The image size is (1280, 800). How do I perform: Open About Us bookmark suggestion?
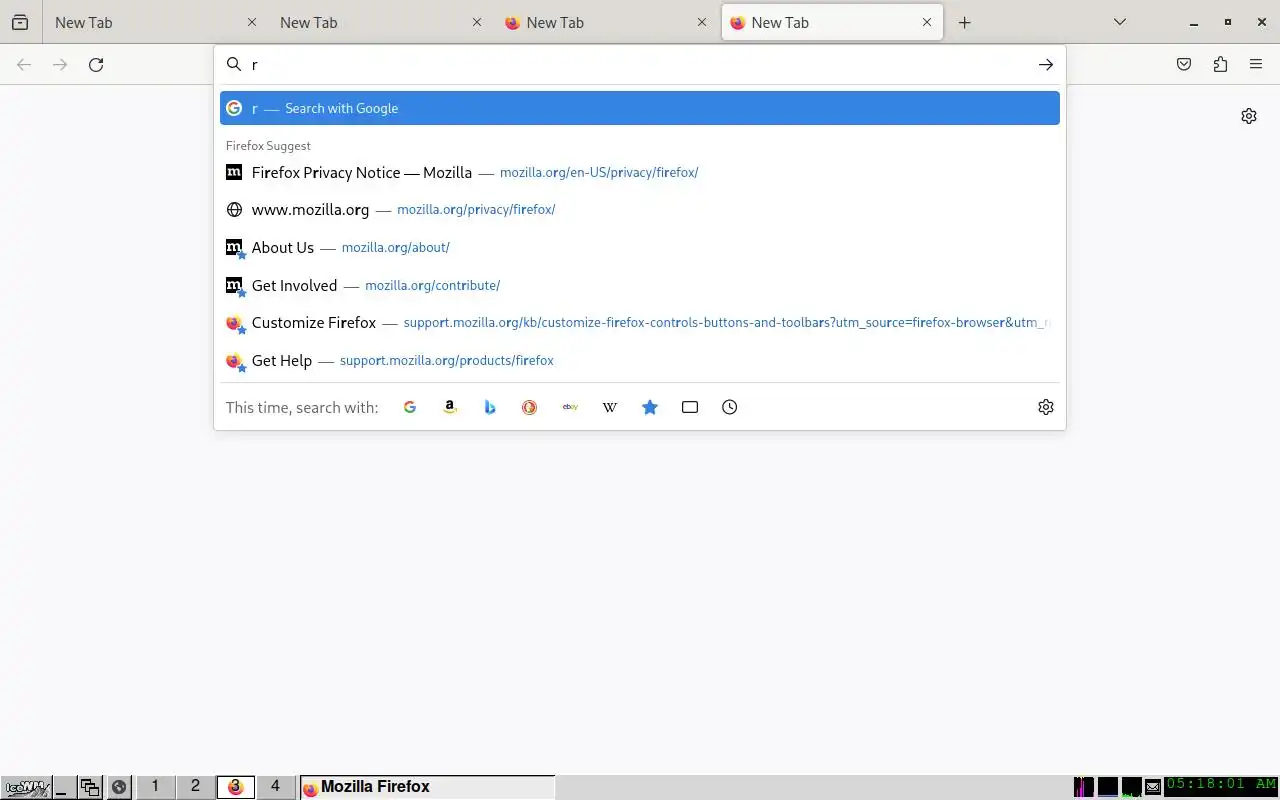[640, 247]
